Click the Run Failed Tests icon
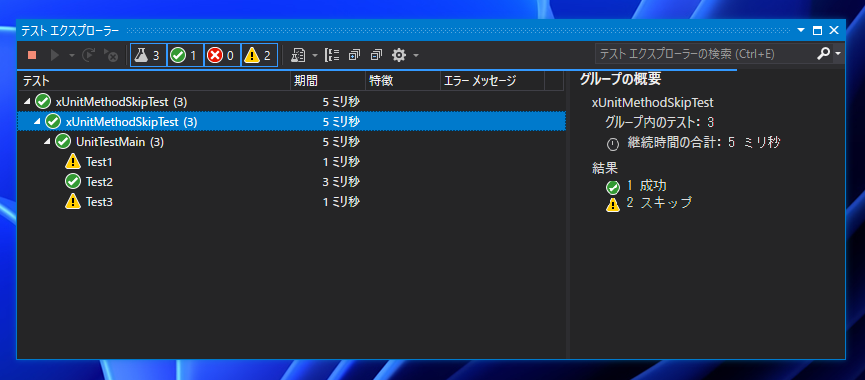 110,55
